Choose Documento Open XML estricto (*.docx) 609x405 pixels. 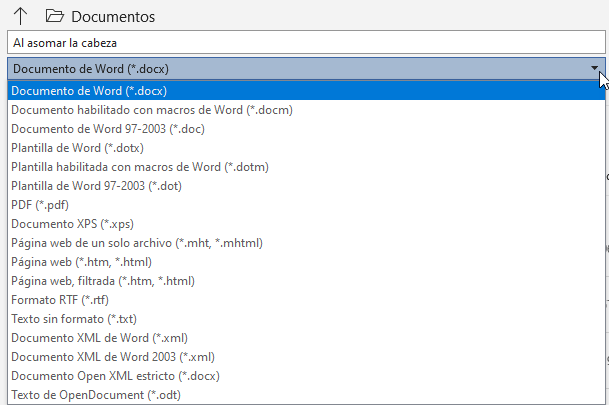[x=115, y=376]
